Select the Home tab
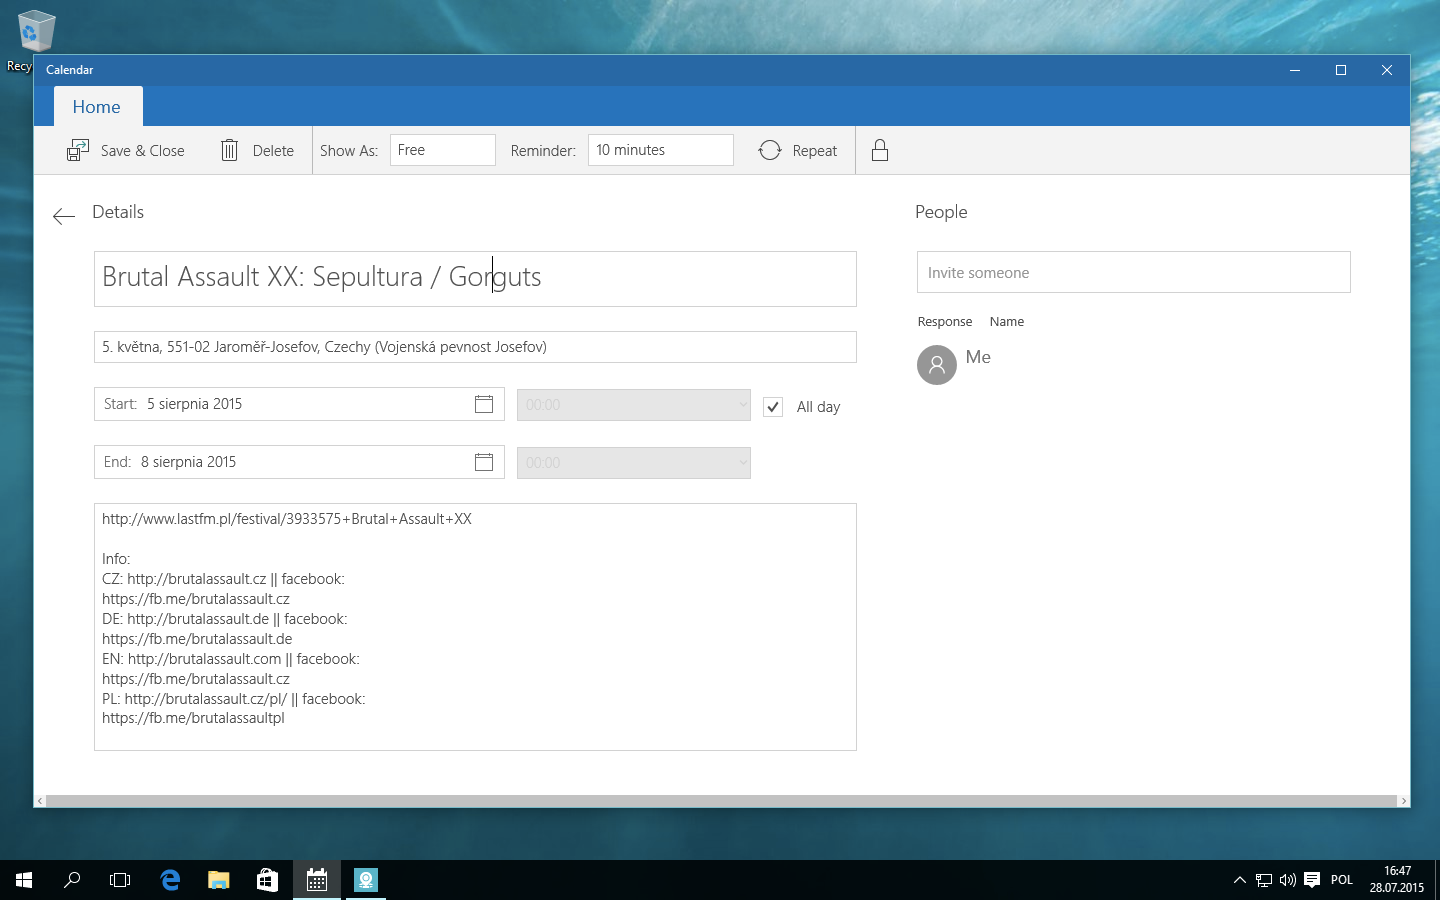 [97, 107]
